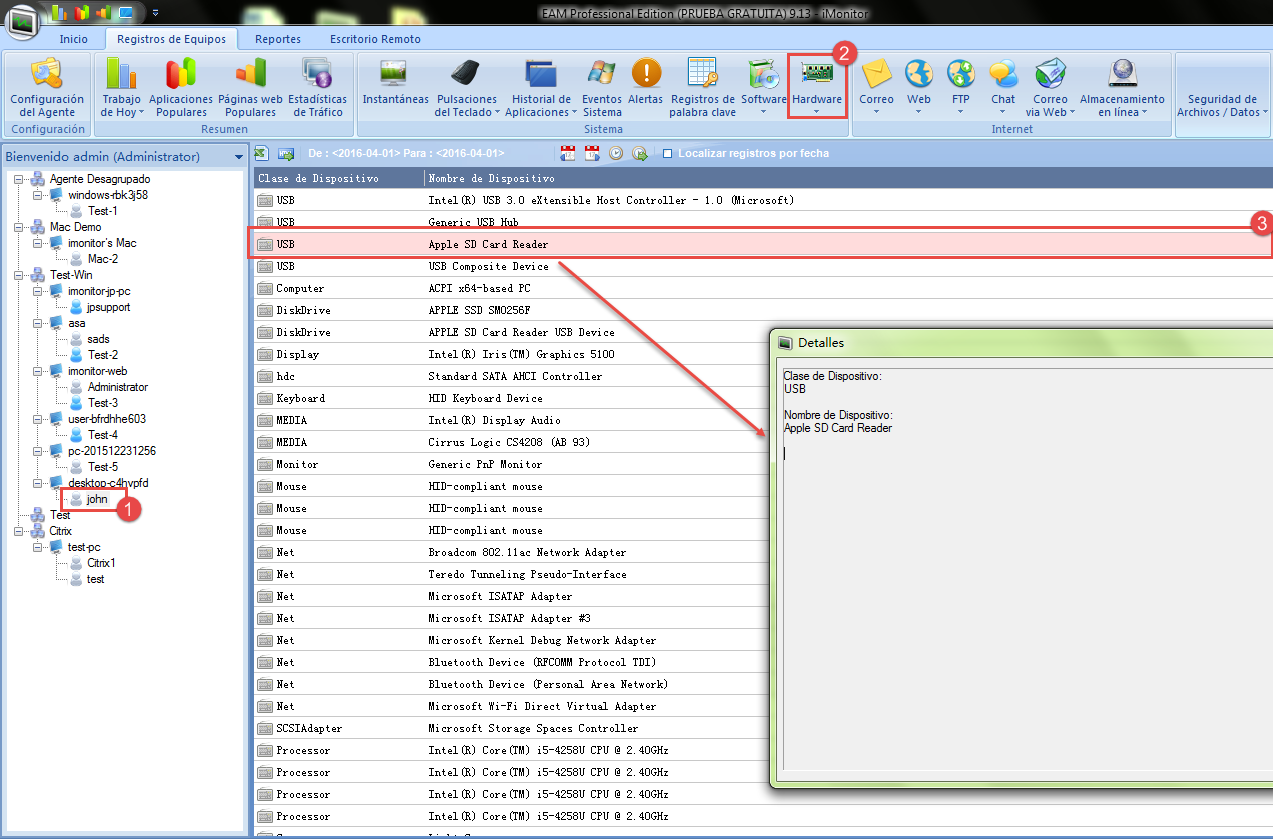
Task: Open the Correo dropdown
Action: pyautogui.click(x=876, y=88)
